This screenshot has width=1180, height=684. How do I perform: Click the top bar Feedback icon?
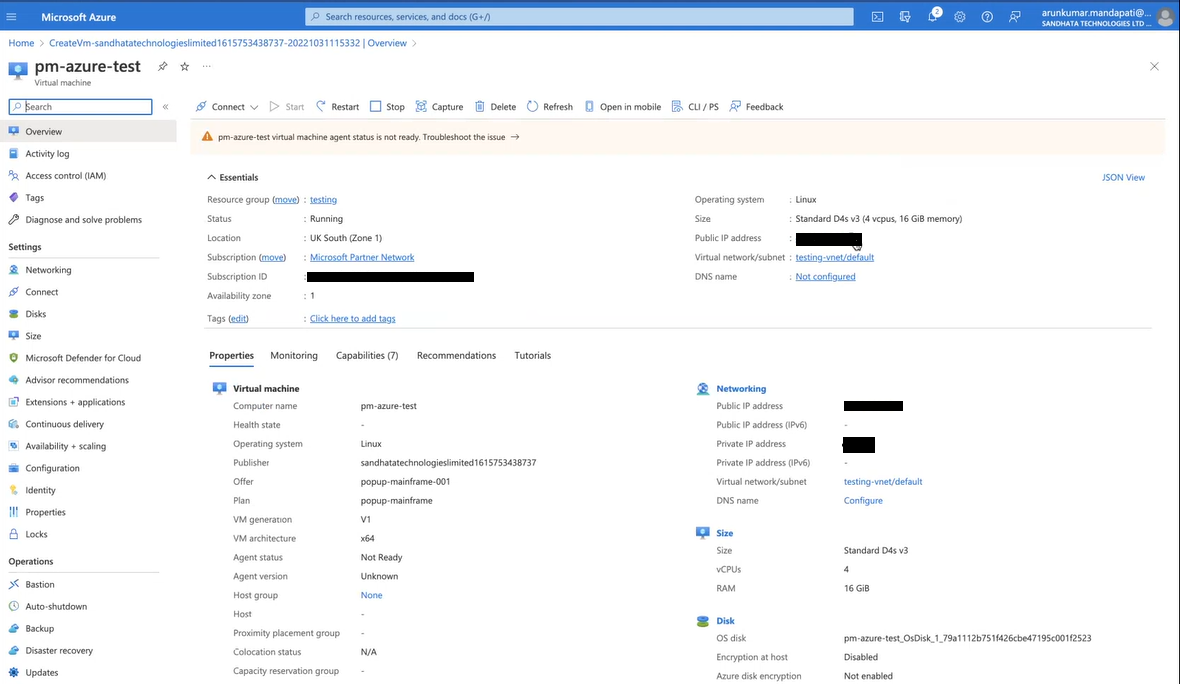click(1014, 17)
